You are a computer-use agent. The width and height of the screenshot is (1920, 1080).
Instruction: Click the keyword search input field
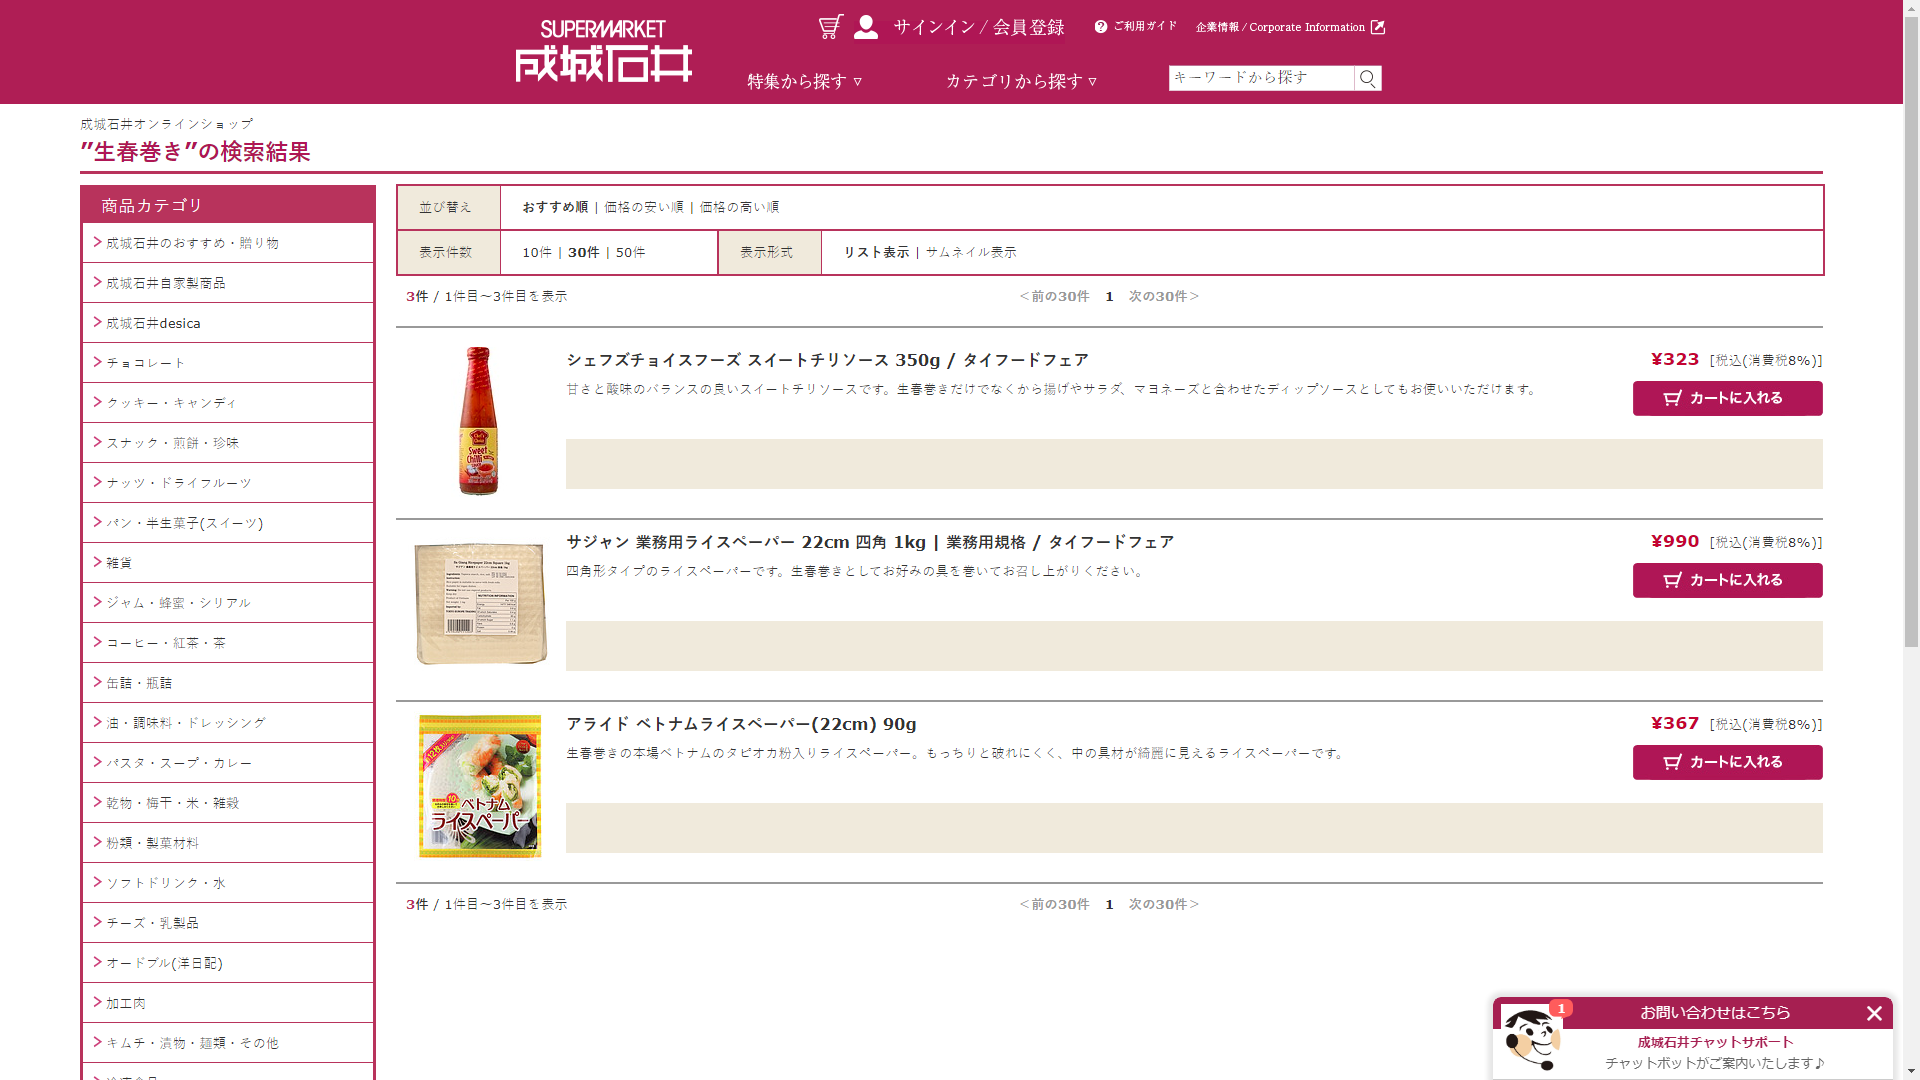click(x=1260, y=78)
